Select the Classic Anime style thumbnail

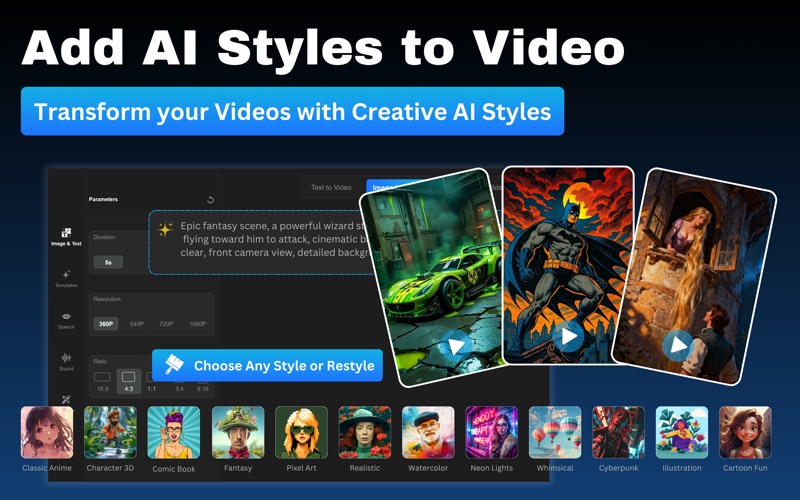[x=47, y=433]
